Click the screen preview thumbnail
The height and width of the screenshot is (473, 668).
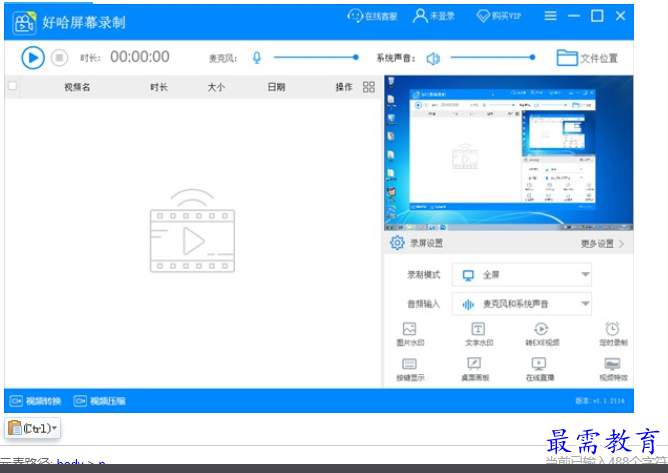point(509,153)
